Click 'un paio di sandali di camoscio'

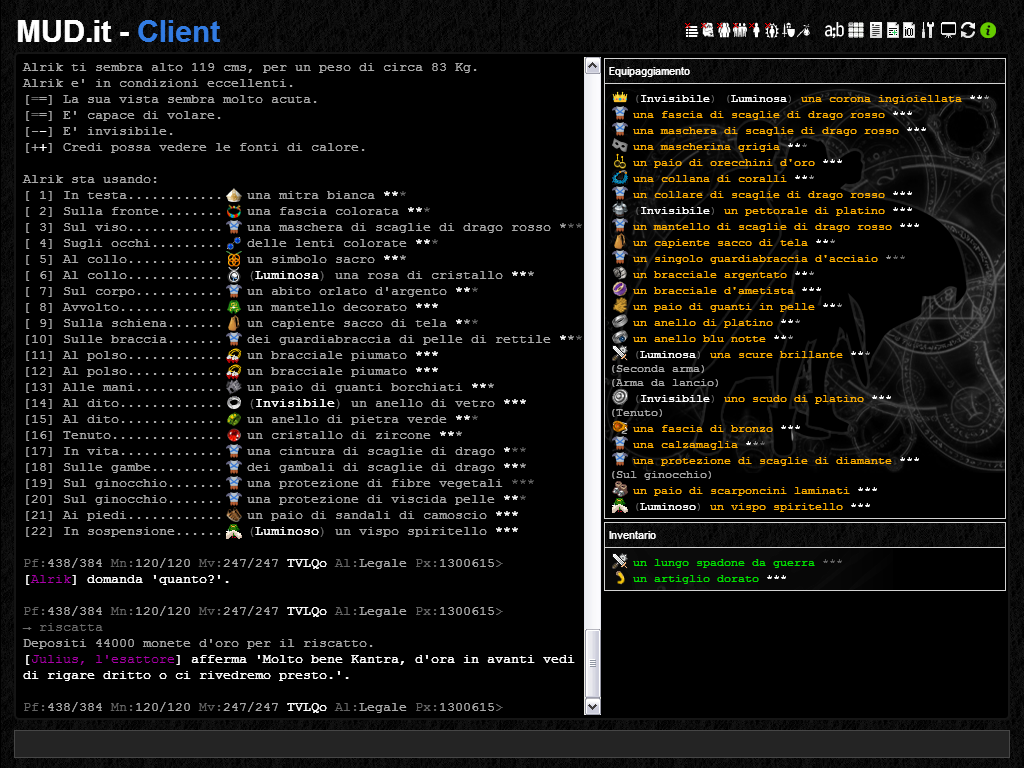(367, 515)
